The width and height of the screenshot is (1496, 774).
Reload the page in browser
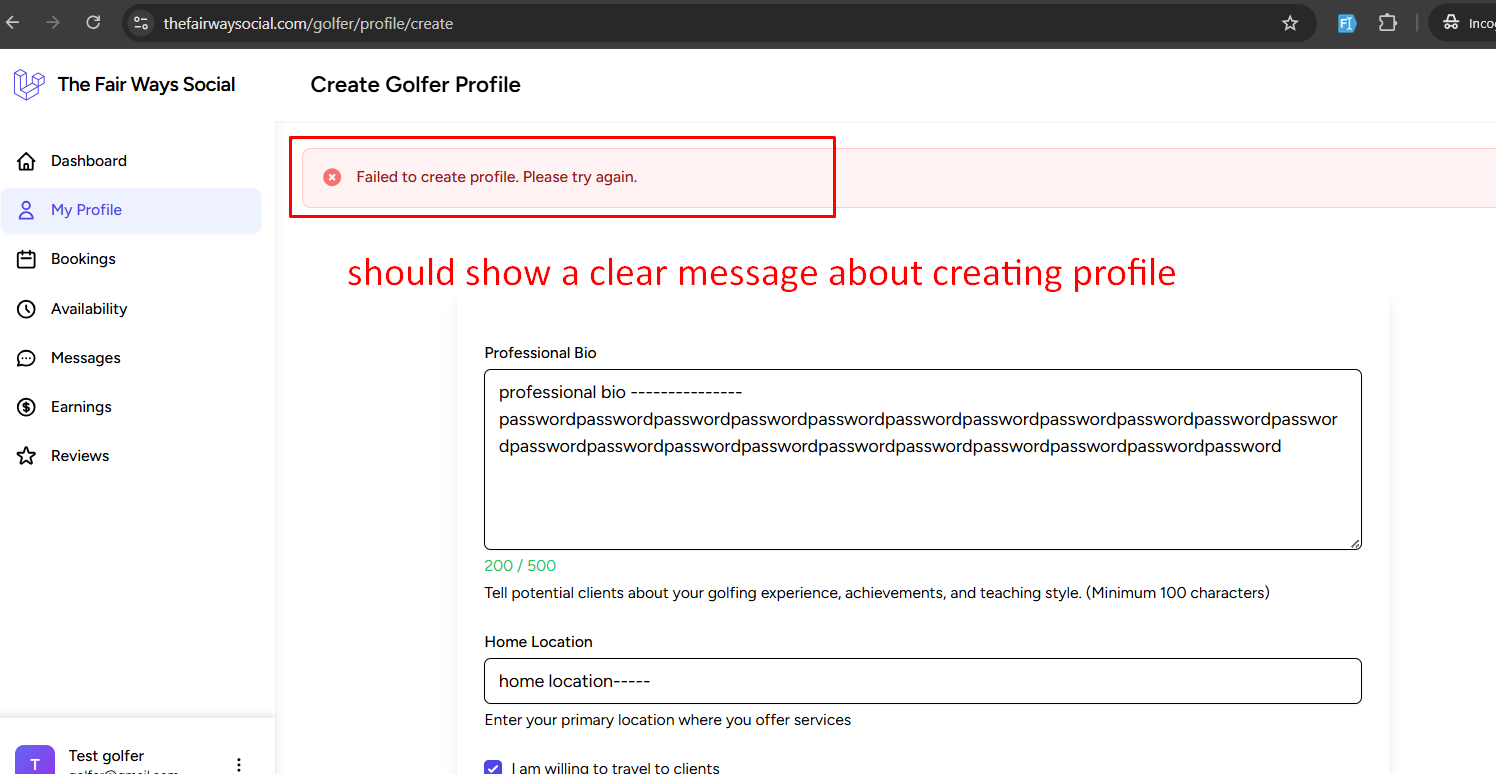[93, 23]
